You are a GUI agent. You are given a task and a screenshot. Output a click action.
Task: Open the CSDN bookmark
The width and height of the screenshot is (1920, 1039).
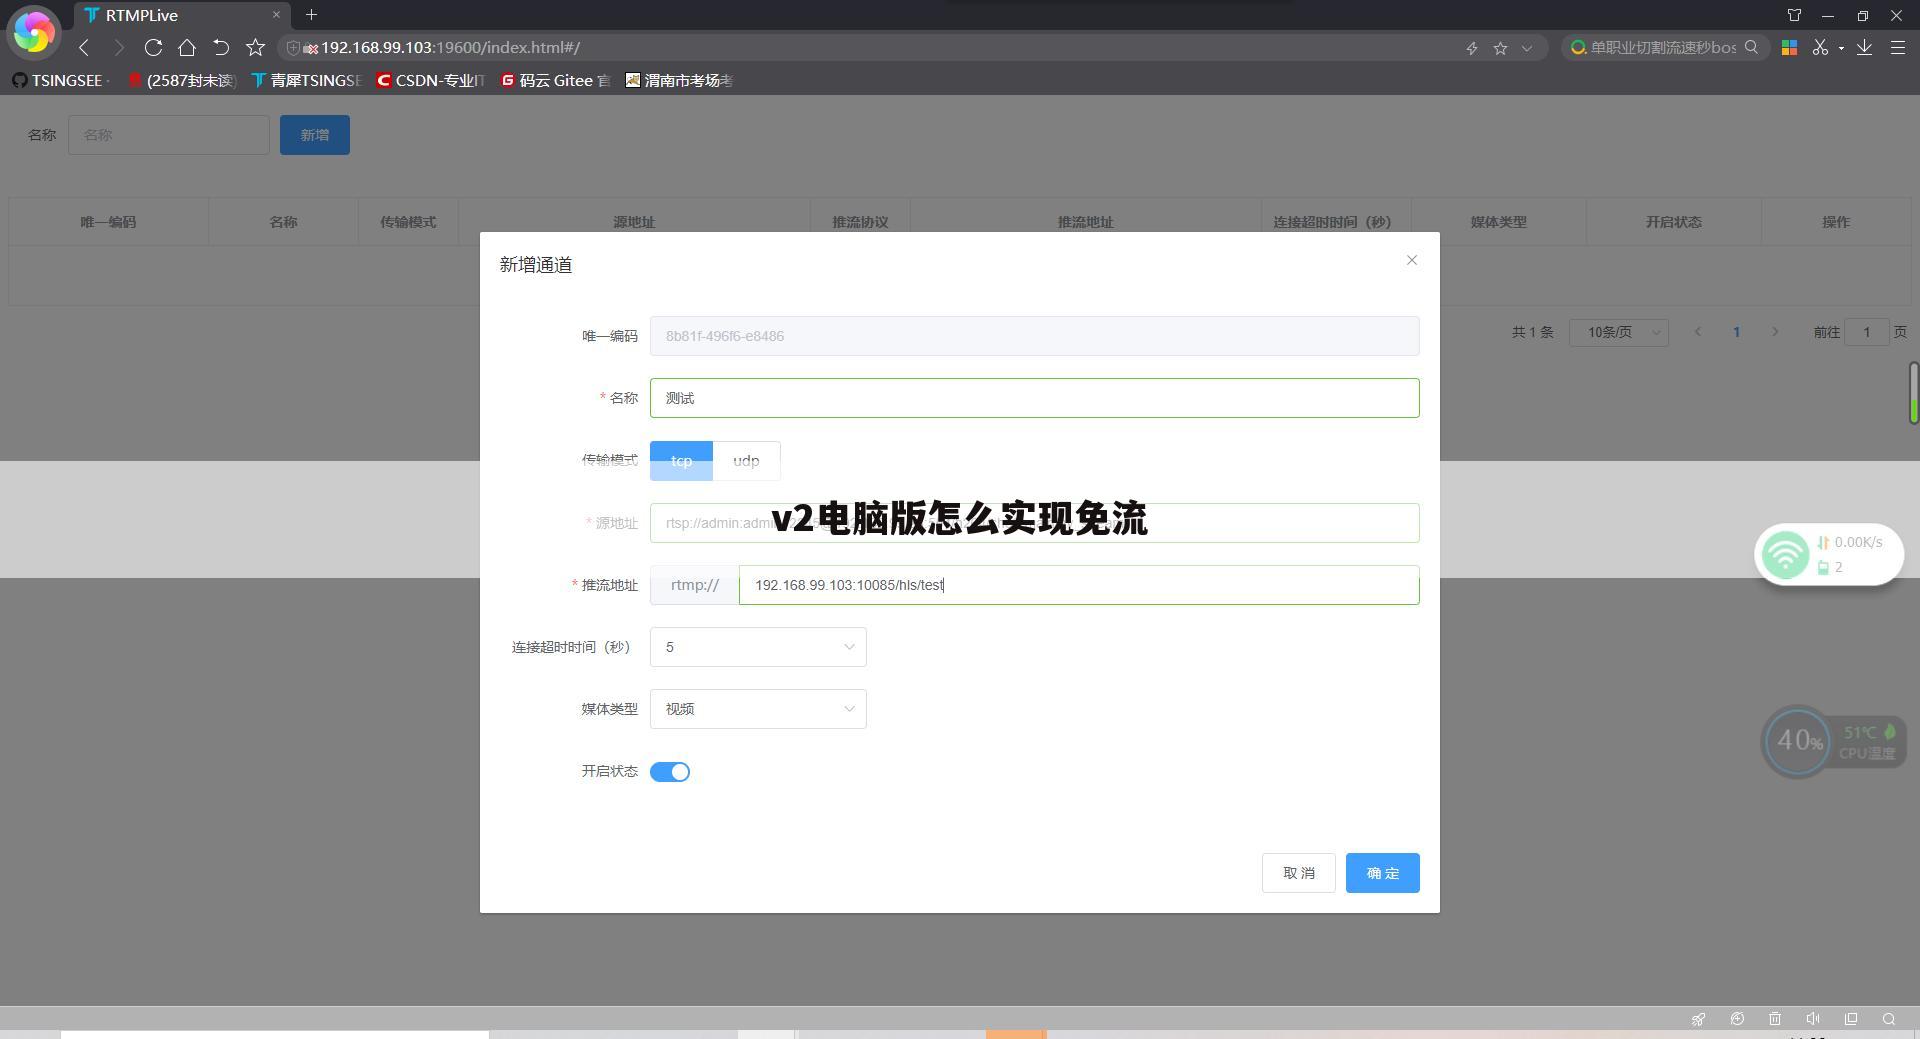click(430, 80)
